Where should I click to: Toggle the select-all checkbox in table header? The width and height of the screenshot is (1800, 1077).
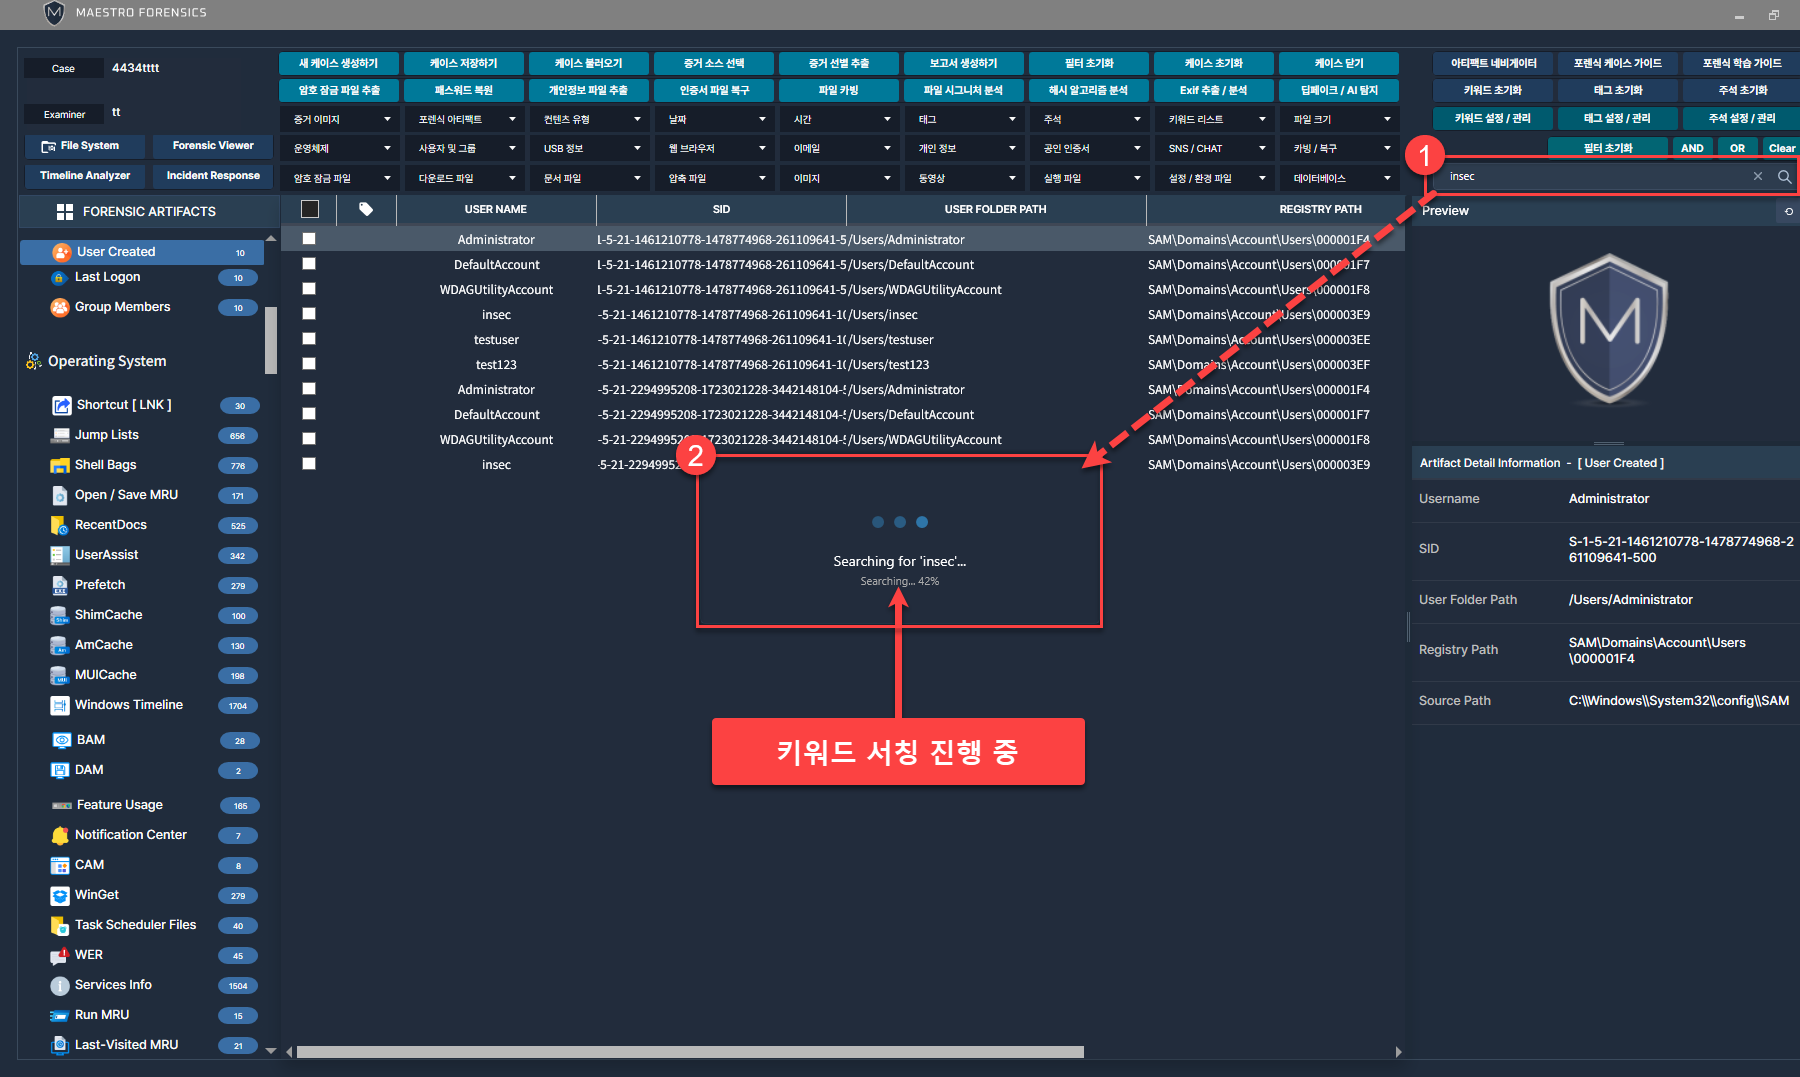pos(310,209)
